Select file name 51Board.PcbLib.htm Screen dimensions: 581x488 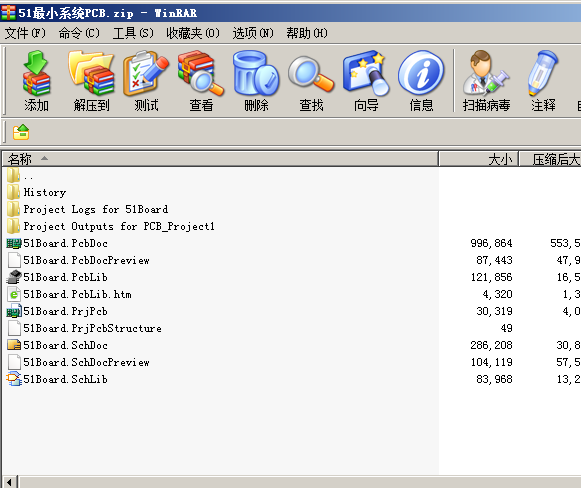(x=77, y=294)
